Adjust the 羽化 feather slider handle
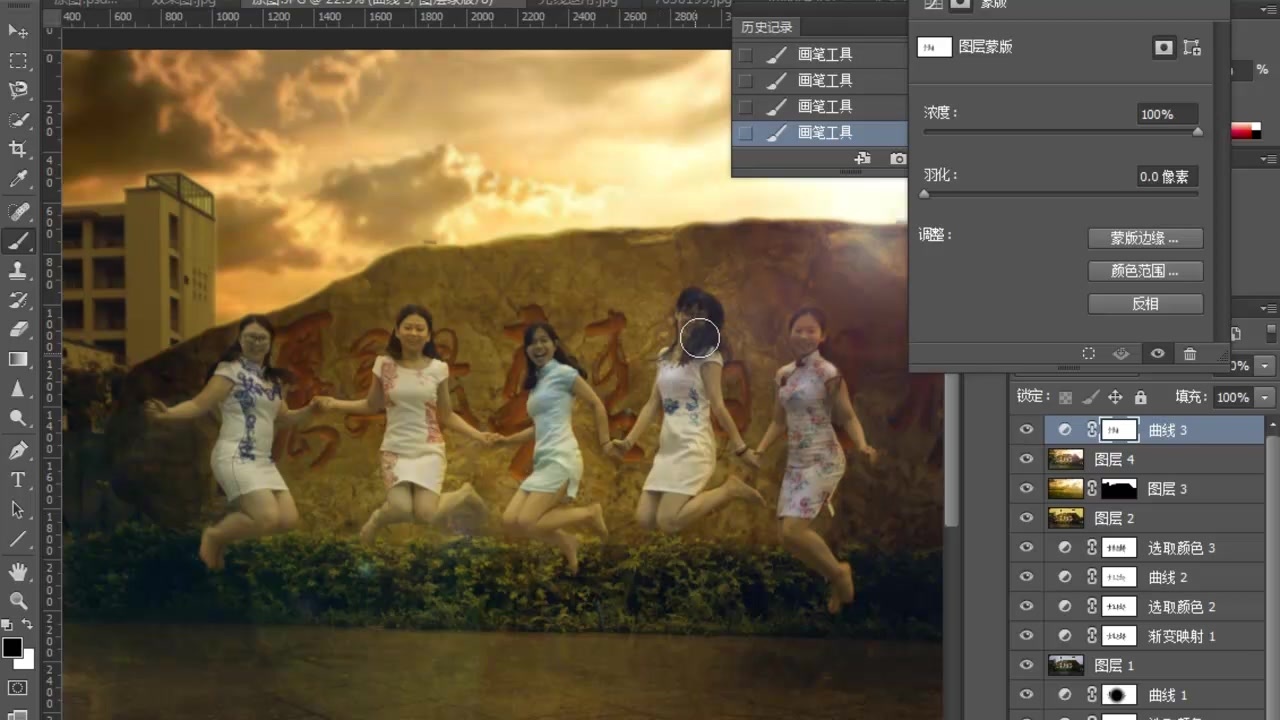 pos(924,194)
